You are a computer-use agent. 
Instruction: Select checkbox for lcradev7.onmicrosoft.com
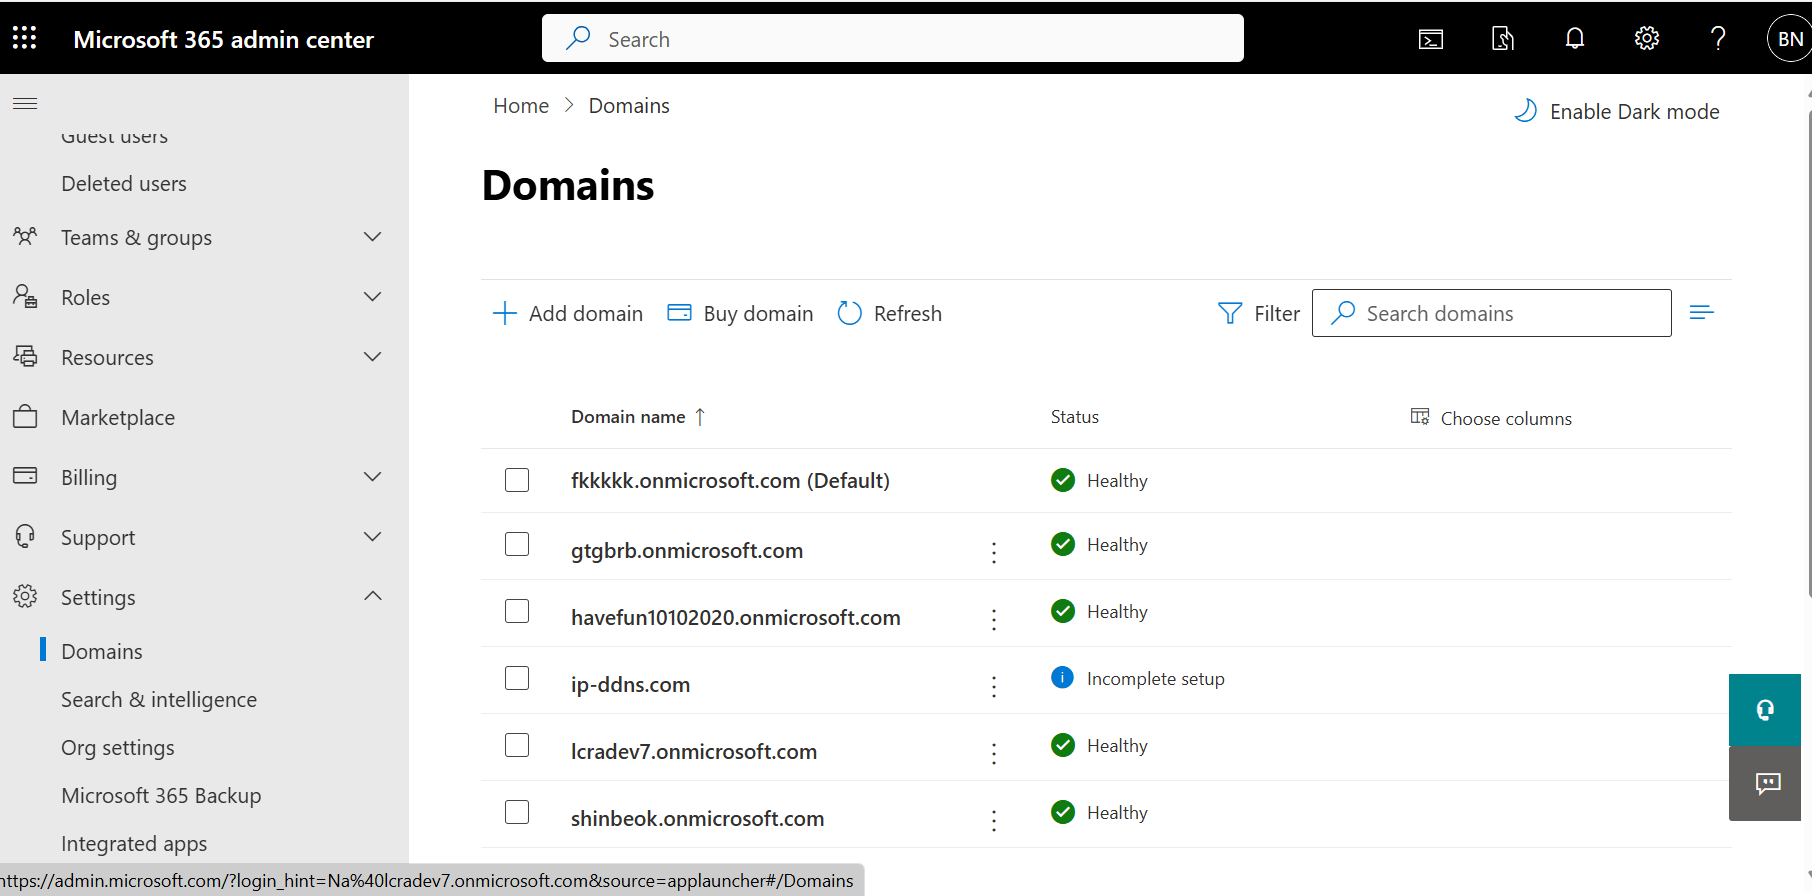pos(517,745)
